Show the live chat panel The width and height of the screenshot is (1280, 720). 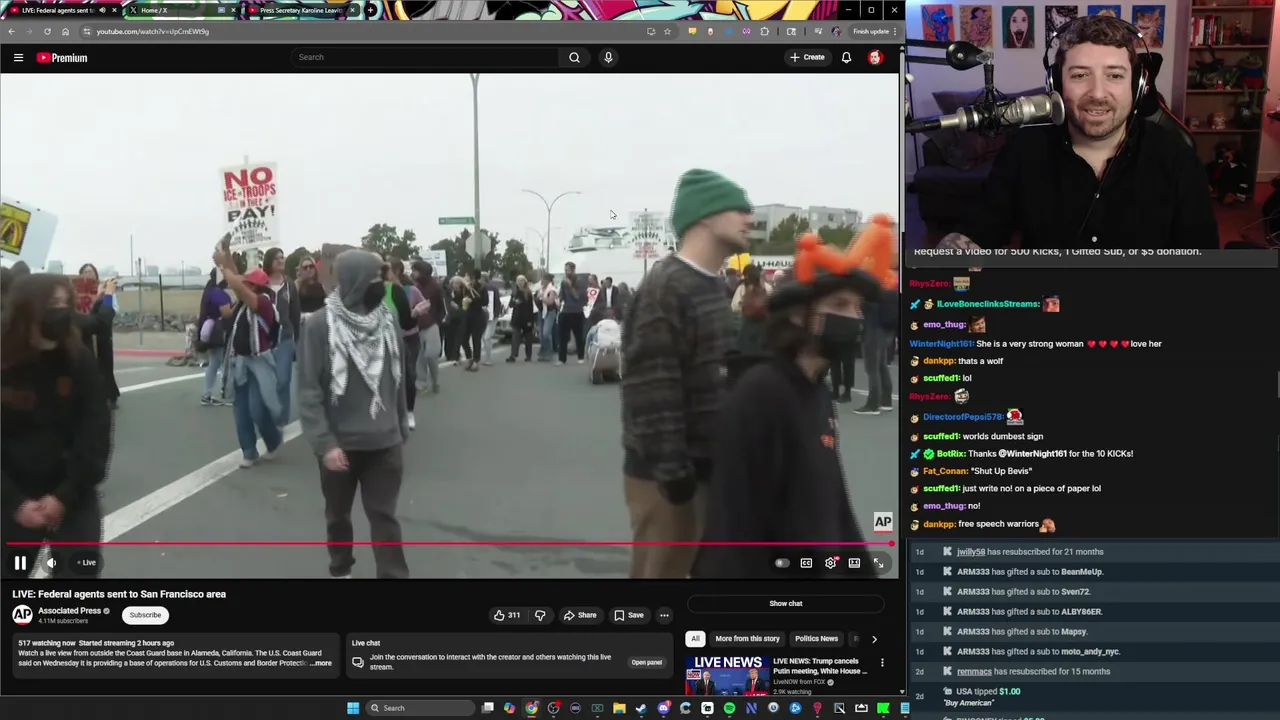click(786, 603)
